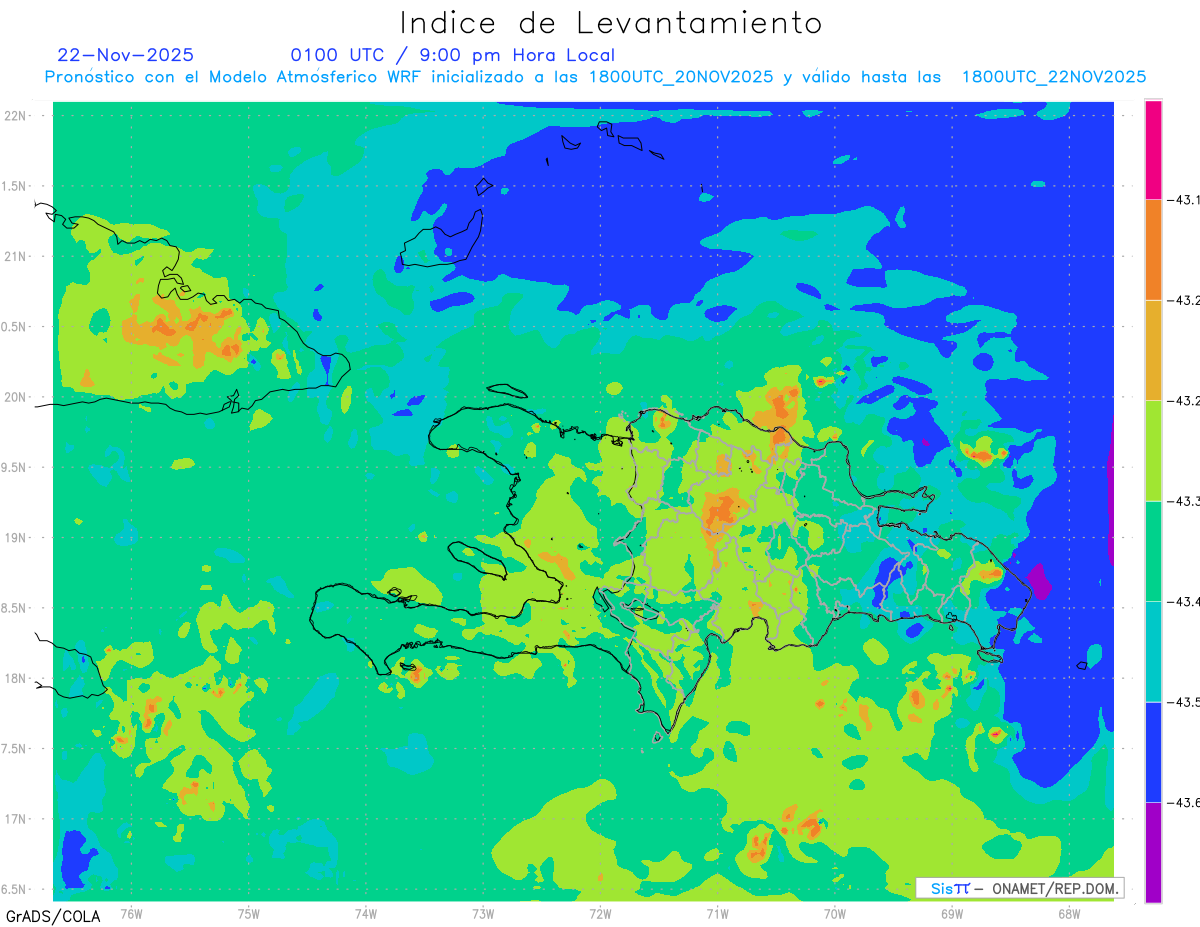Click the title 'Indice de Levantamiento'
The width and height of the screenshot is (1200, 927).
611,22
